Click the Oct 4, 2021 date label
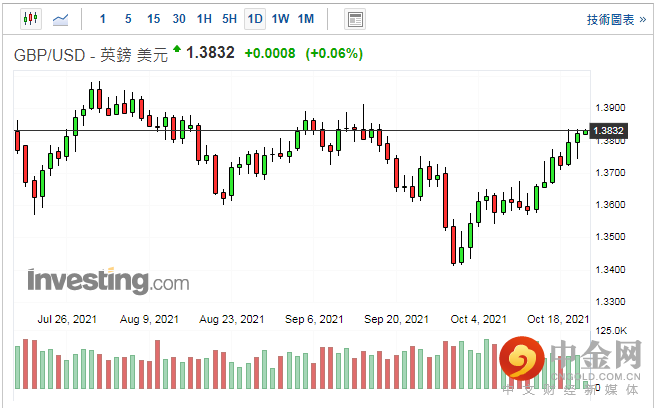The image size is (656, 408). [478, 319]
